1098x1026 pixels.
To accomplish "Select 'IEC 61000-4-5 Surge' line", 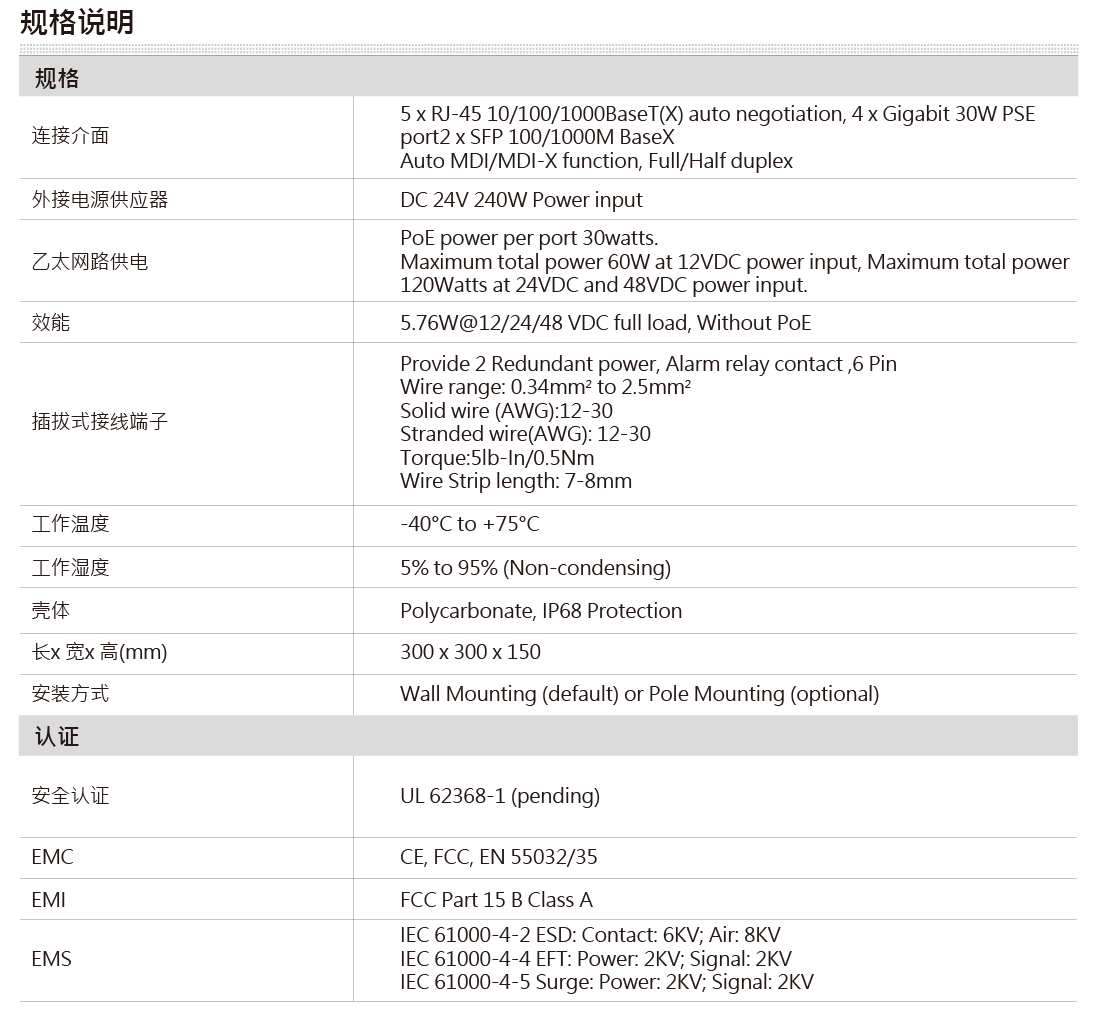I will [607, 983].
